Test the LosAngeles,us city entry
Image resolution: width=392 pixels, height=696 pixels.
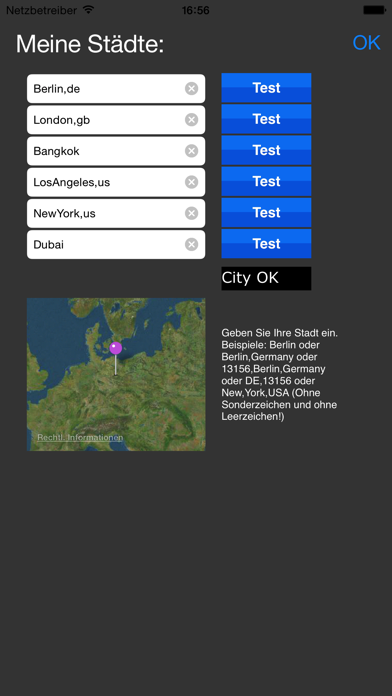266,181
